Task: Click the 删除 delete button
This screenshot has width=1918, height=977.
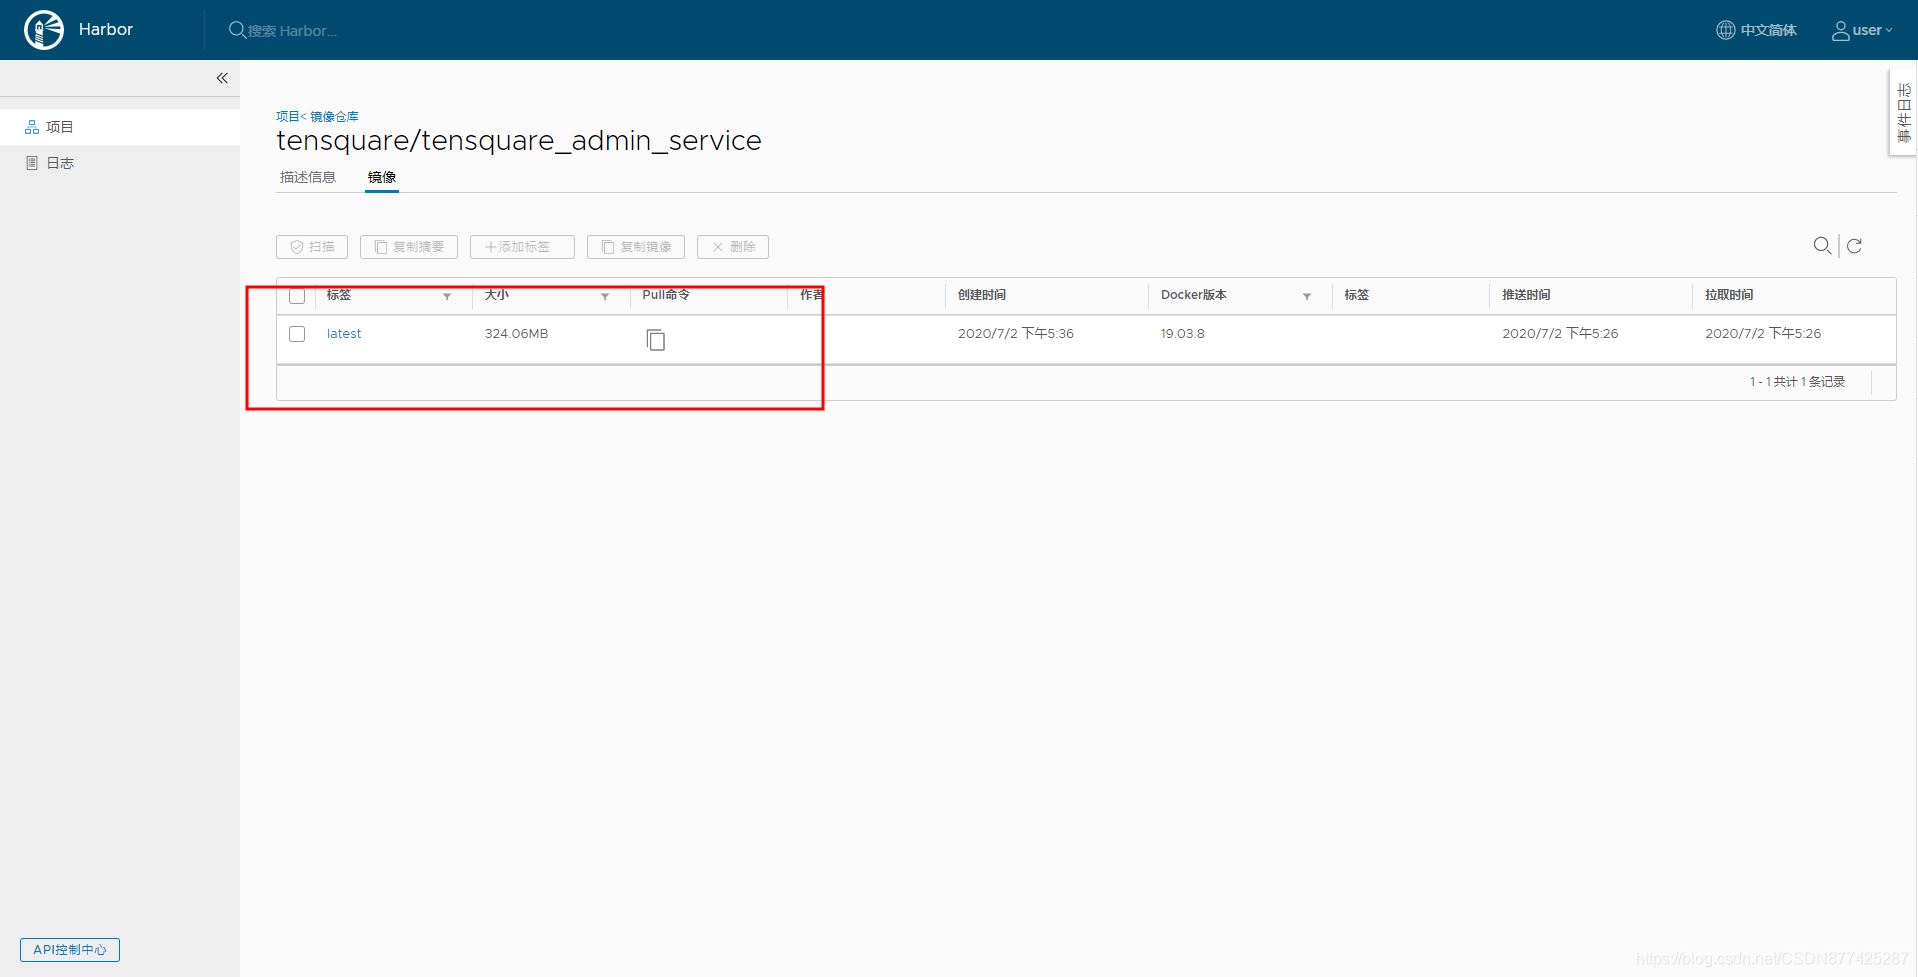Action: point(732,247)
